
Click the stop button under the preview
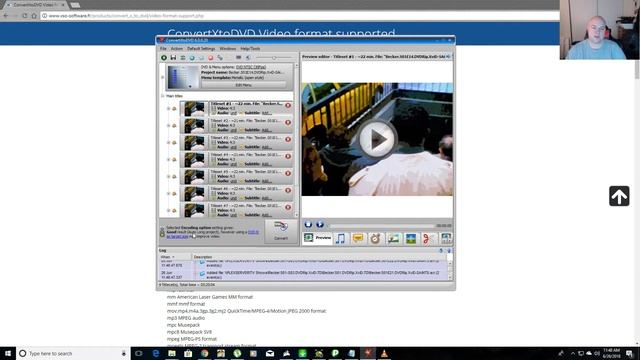308,224
